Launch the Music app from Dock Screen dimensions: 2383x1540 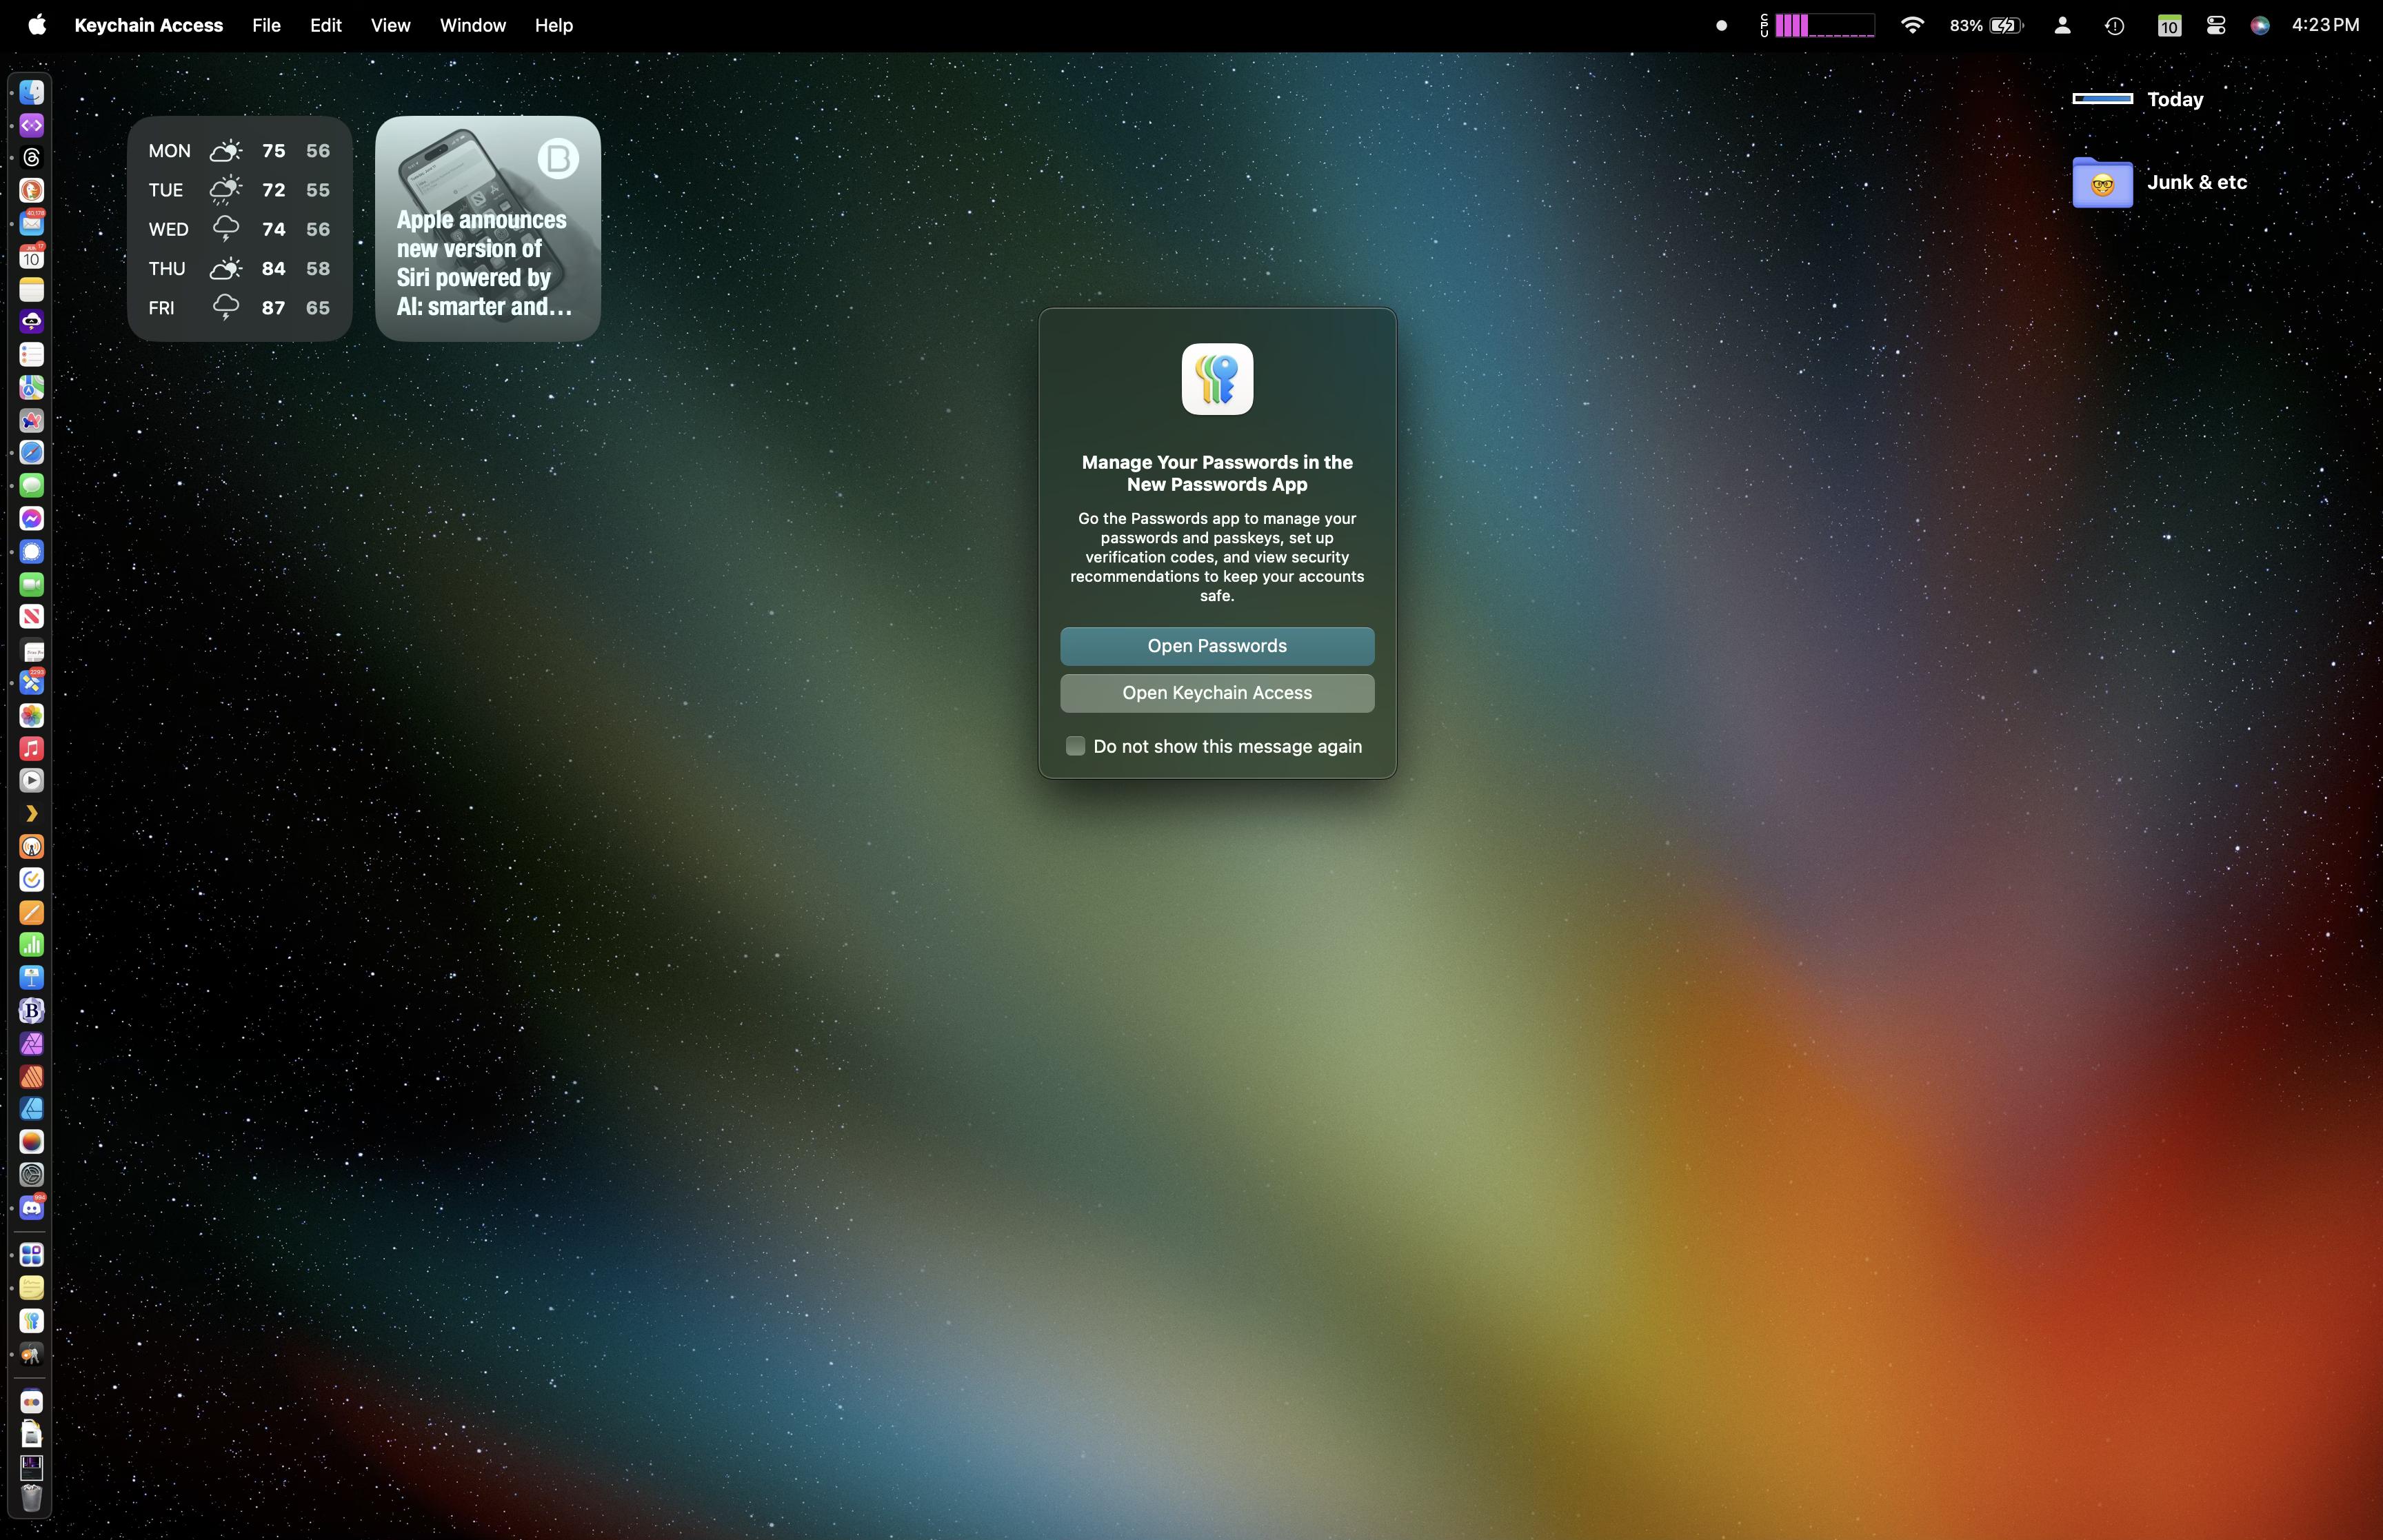tap(32, 748)
